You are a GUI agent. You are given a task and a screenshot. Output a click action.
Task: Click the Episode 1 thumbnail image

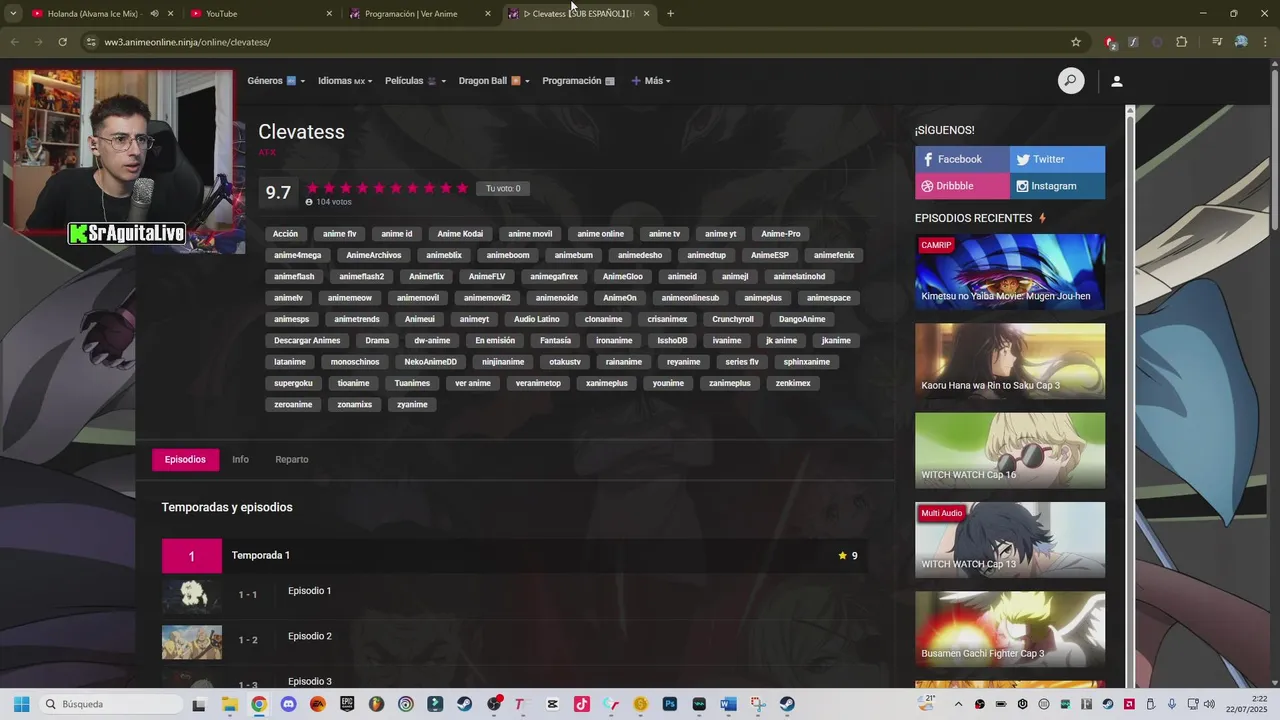pyautogui.click(x=192, y=596)
